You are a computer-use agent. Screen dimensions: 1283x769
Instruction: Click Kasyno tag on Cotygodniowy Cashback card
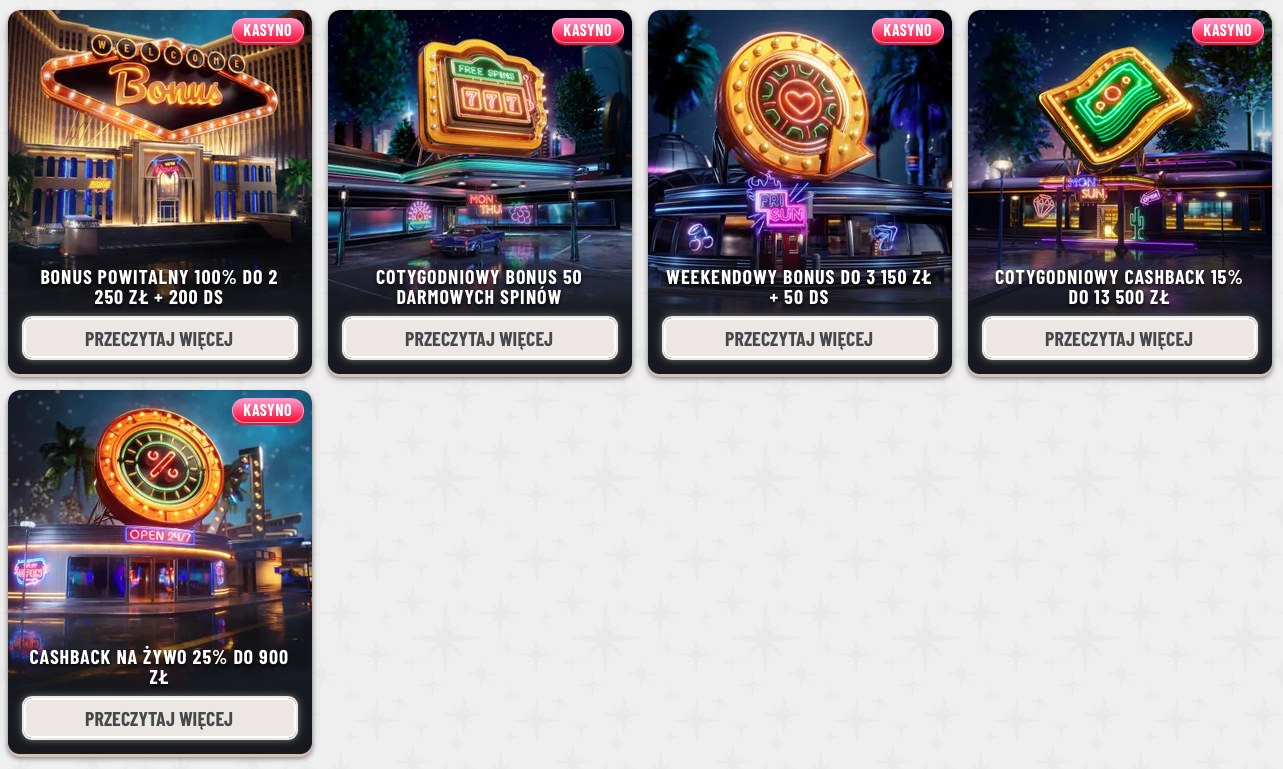coord(1228,31)
